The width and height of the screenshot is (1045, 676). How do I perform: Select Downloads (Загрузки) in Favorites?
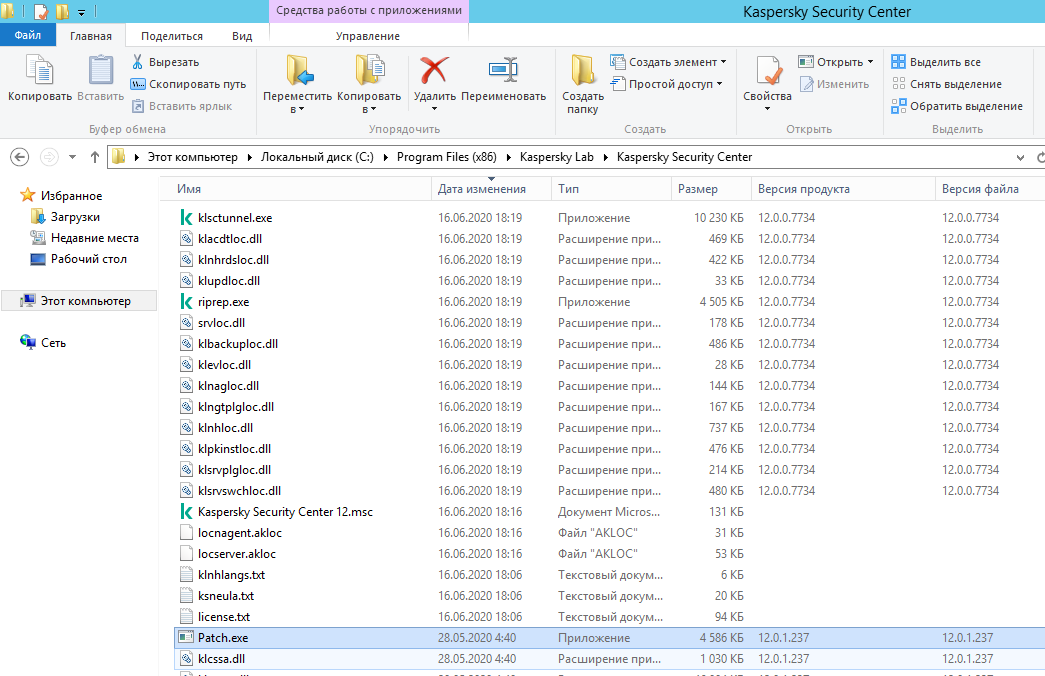click(x=75, y=217)
